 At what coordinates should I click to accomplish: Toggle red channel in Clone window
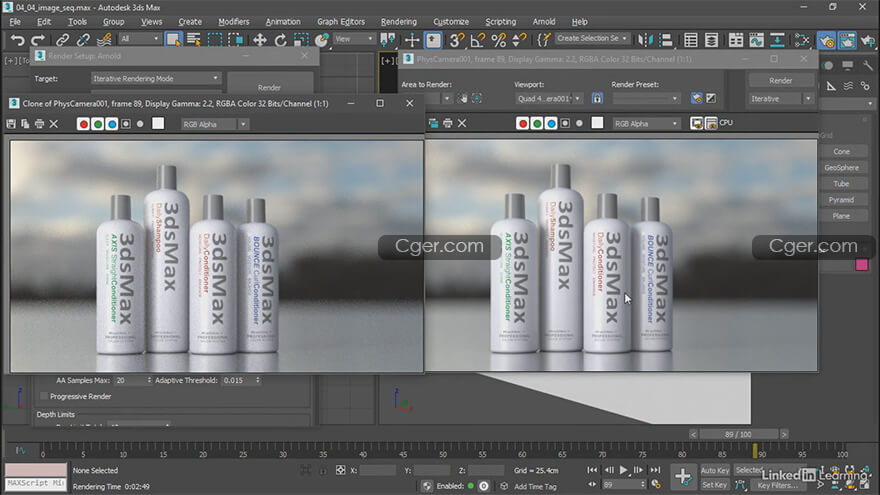pyautogui.click(x=84, y=124)
